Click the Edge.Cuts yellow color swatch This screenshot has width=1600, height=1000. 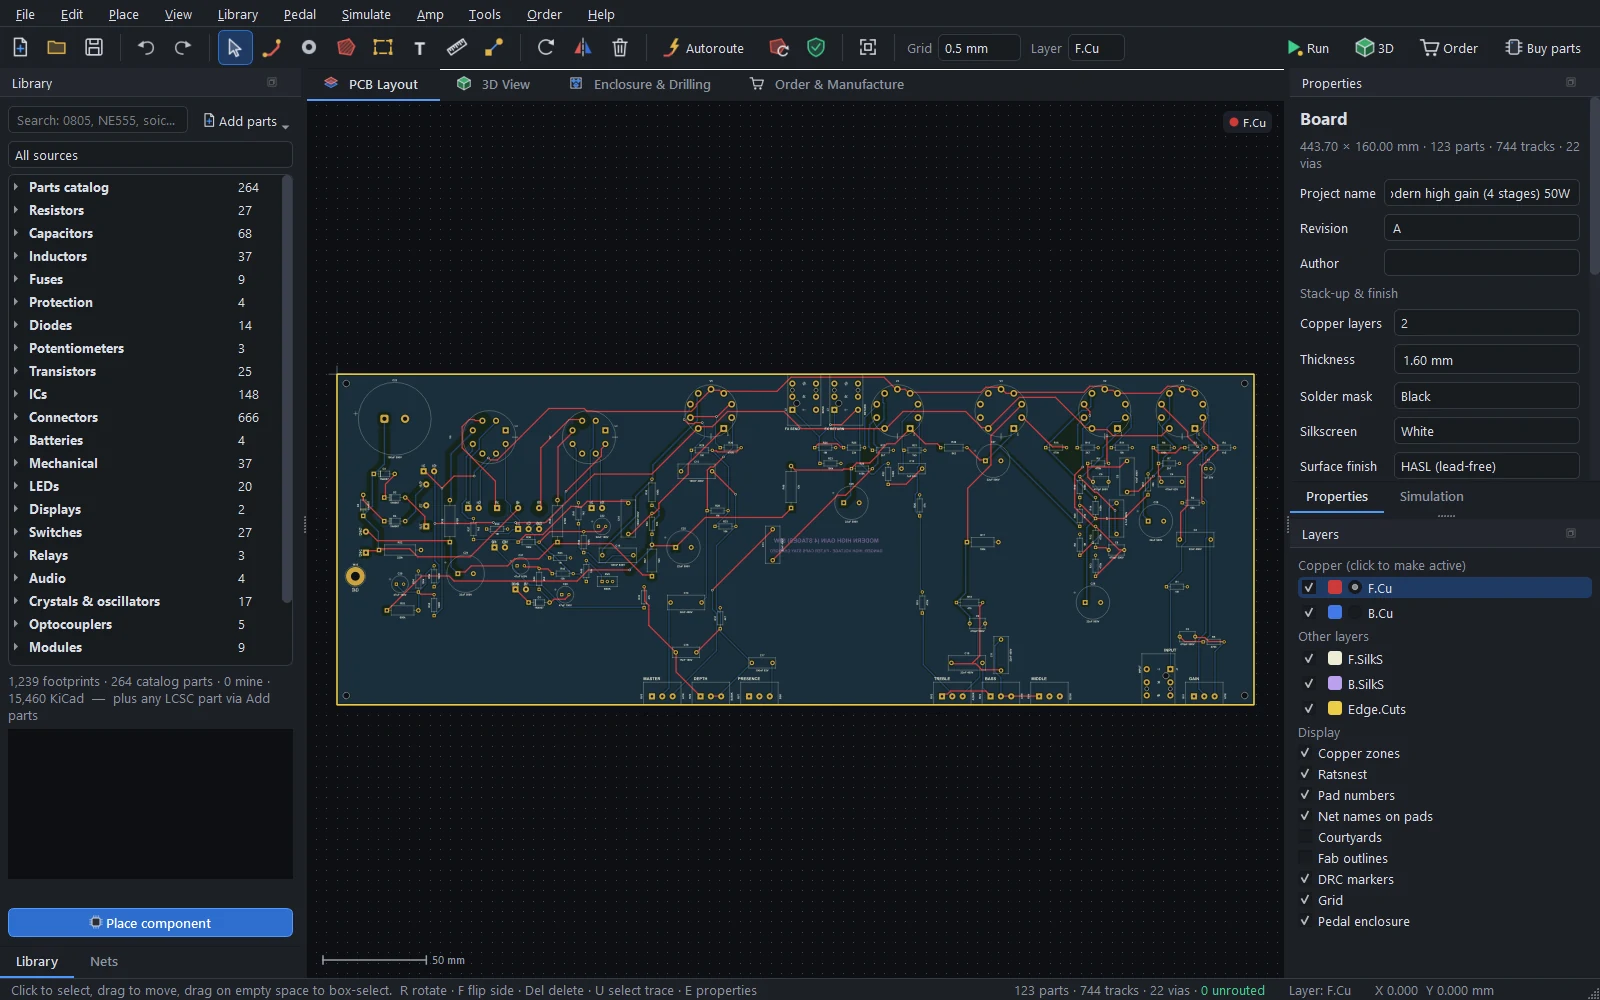(x=1335, y=709)
